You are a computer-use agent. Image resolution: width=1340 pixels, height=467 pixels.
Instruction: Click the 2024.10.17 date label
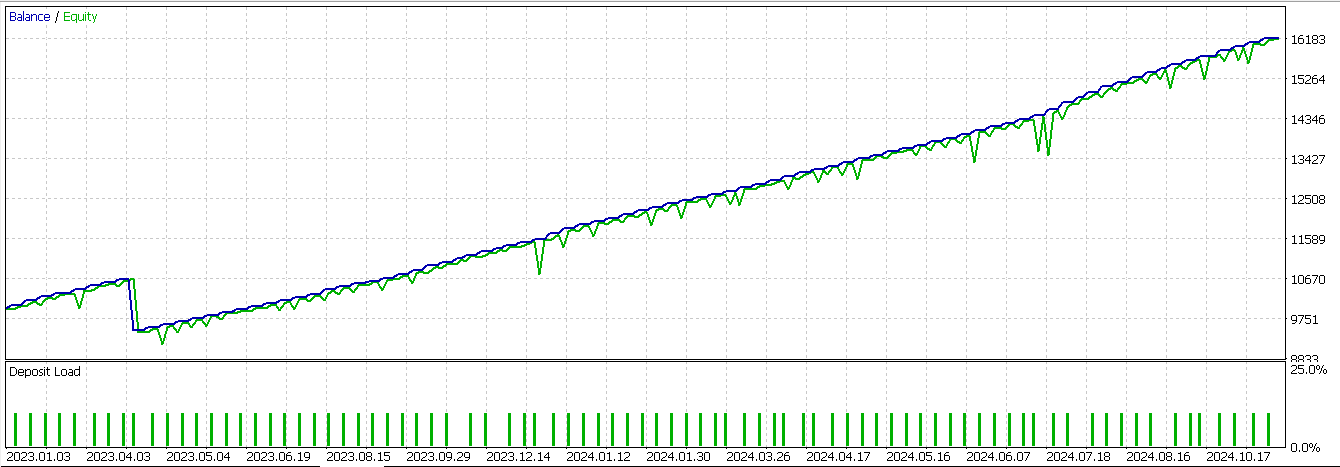click(x=1238, y=457)
